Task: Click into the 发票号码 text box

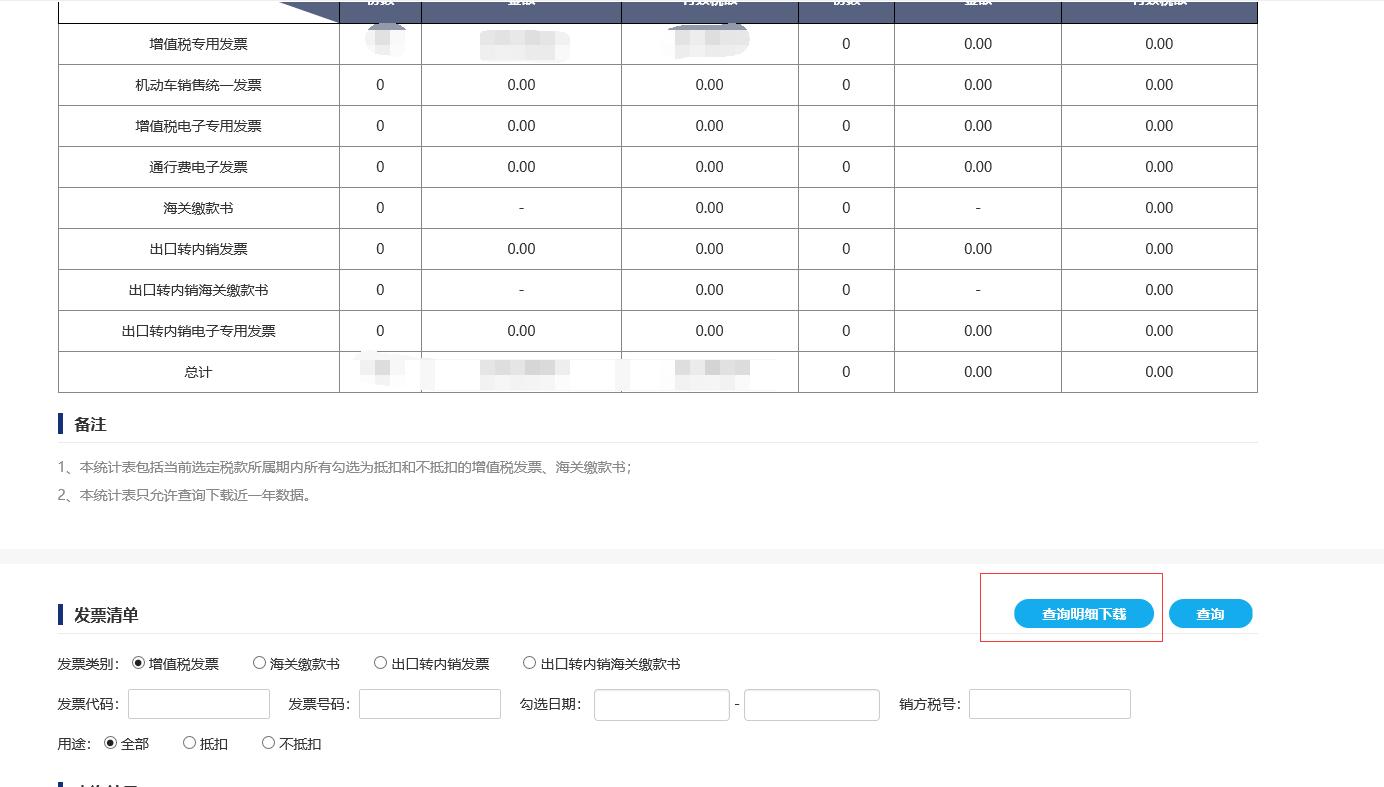Action: 430,704
